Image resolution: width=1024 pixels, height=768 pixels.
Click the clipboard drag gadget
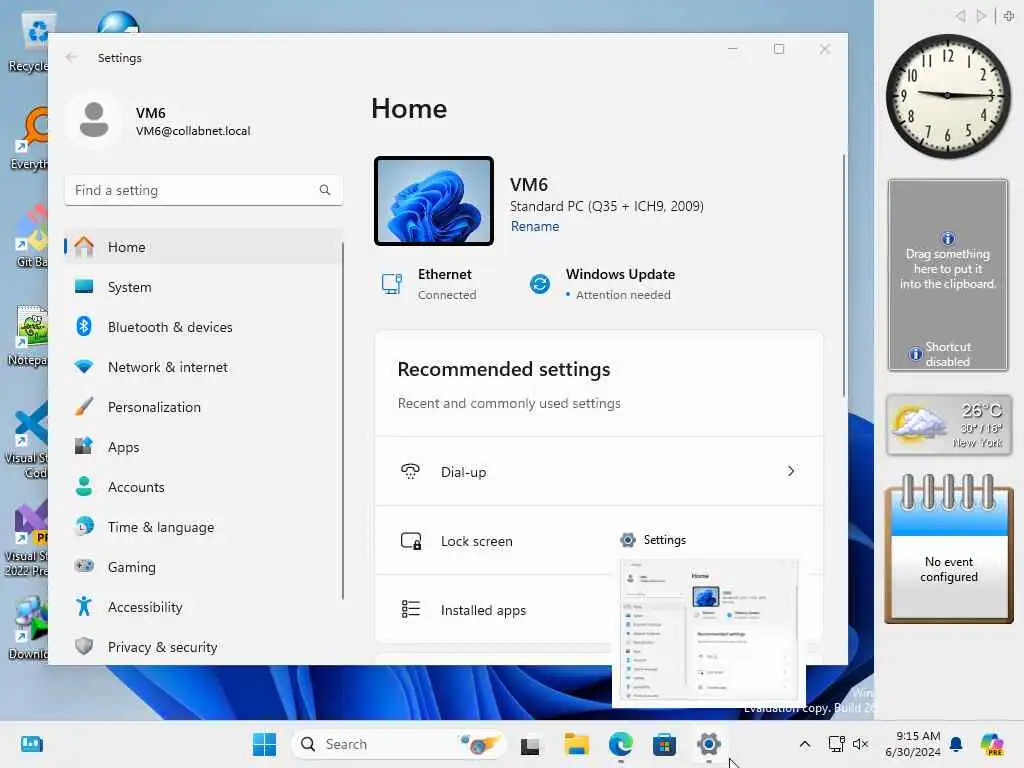tap(948, 274)
